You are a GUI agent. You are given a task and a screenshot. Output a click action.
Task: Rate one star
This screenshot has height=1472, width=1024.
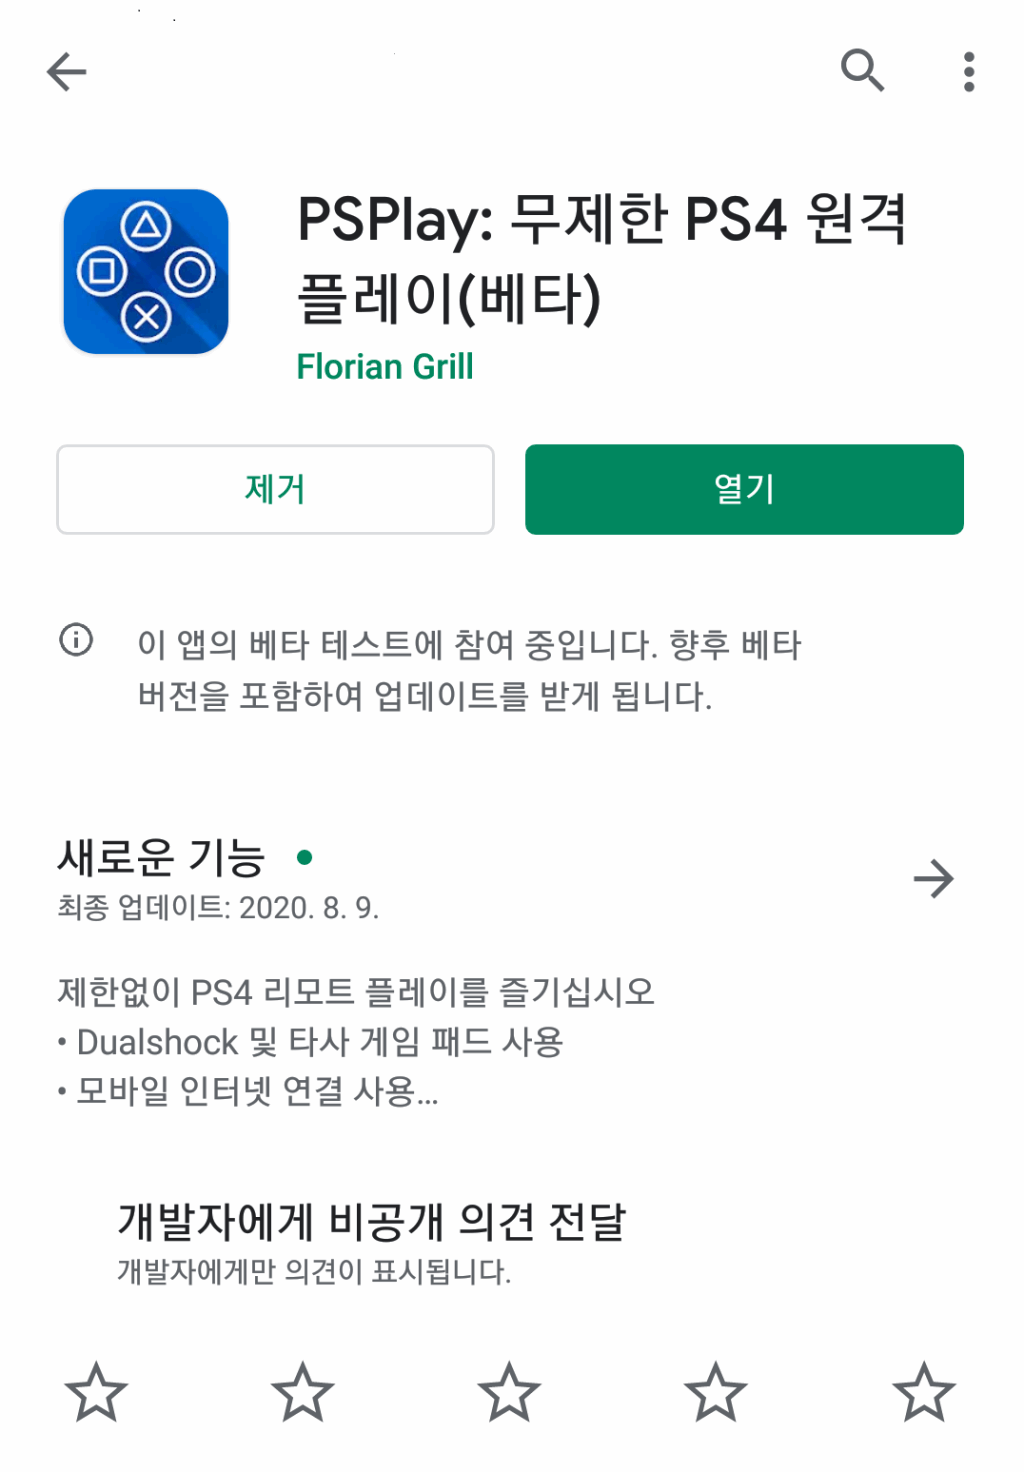[96, 1392]
